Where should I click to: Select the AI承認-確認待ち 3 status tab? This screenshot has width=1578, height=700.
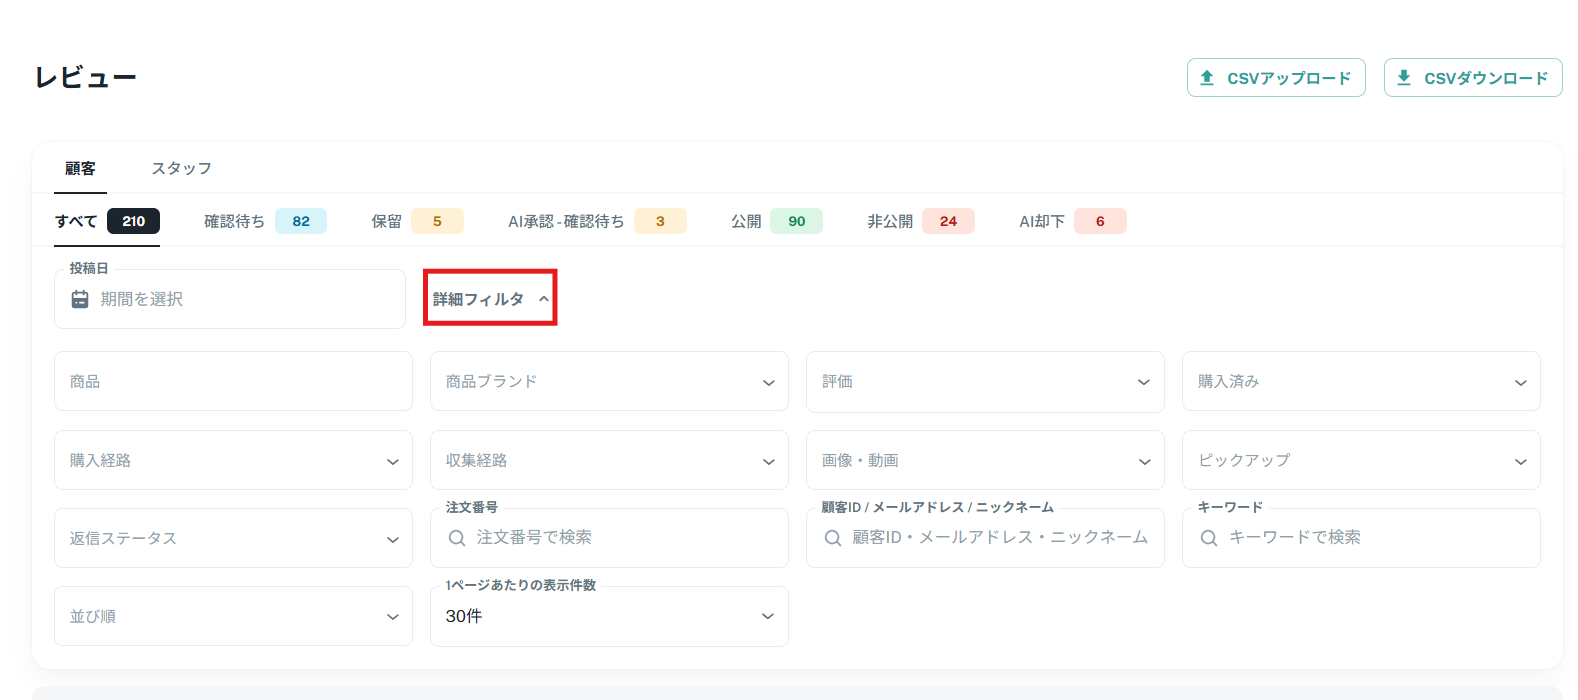(x=597, y=221)
